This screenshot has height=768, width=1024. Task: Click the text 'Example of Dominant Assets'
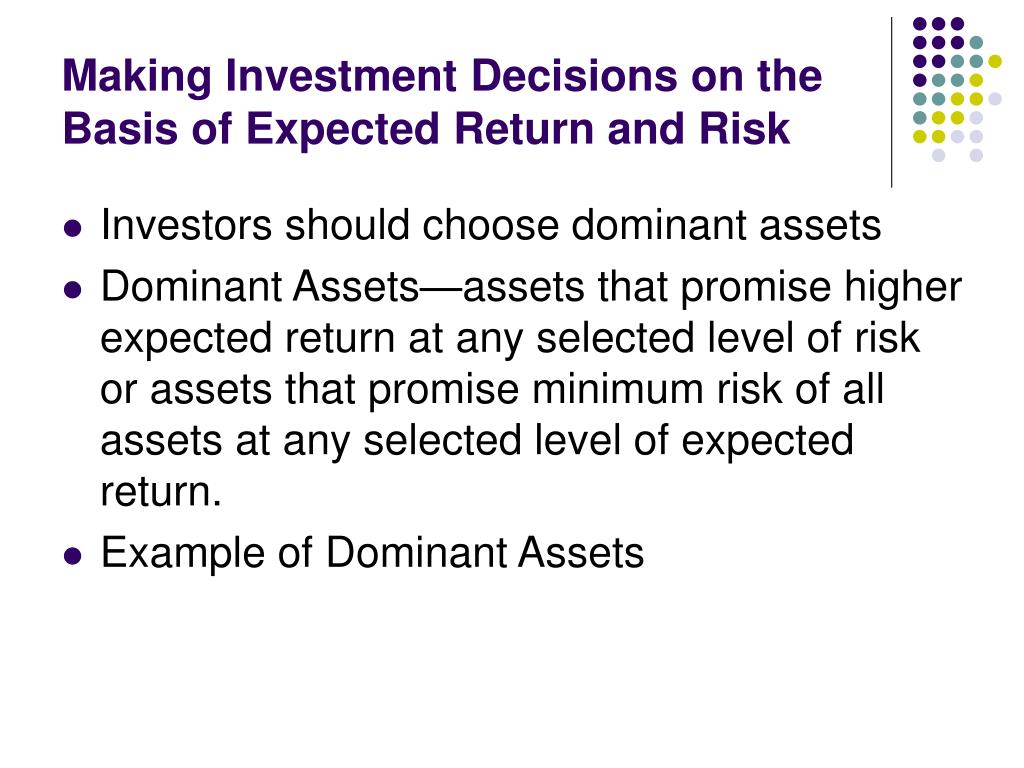pyautogui.click(x=372, y=553)
